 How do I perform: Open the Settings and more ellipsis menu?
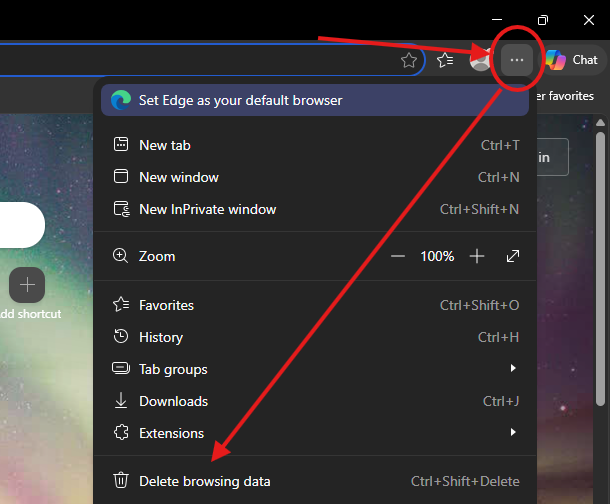coord(517,60)
